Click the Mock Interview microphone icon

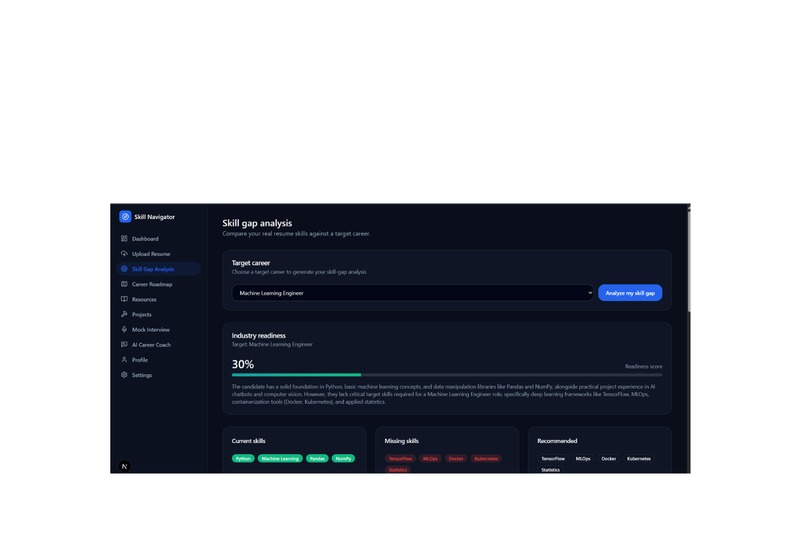pos(124,329)
